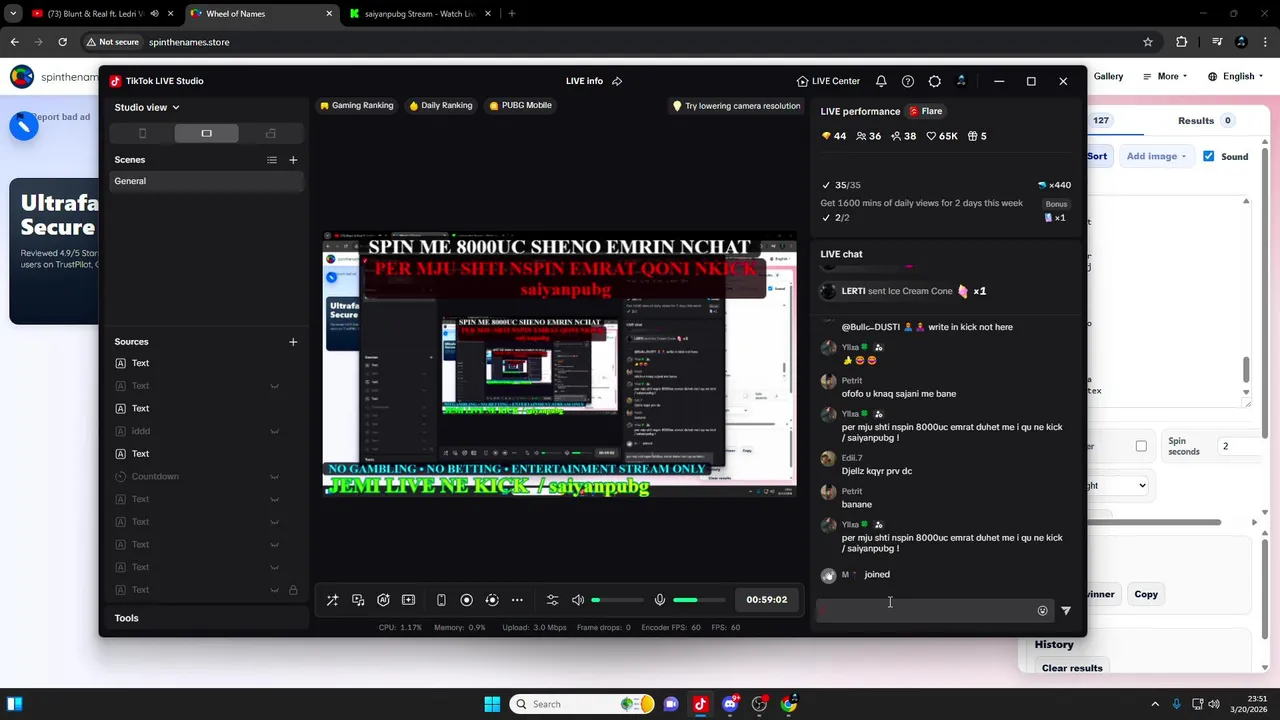
Task: Toggle the Sound checkbox in Wheel of Names
Action: (x=1209, y=156)
